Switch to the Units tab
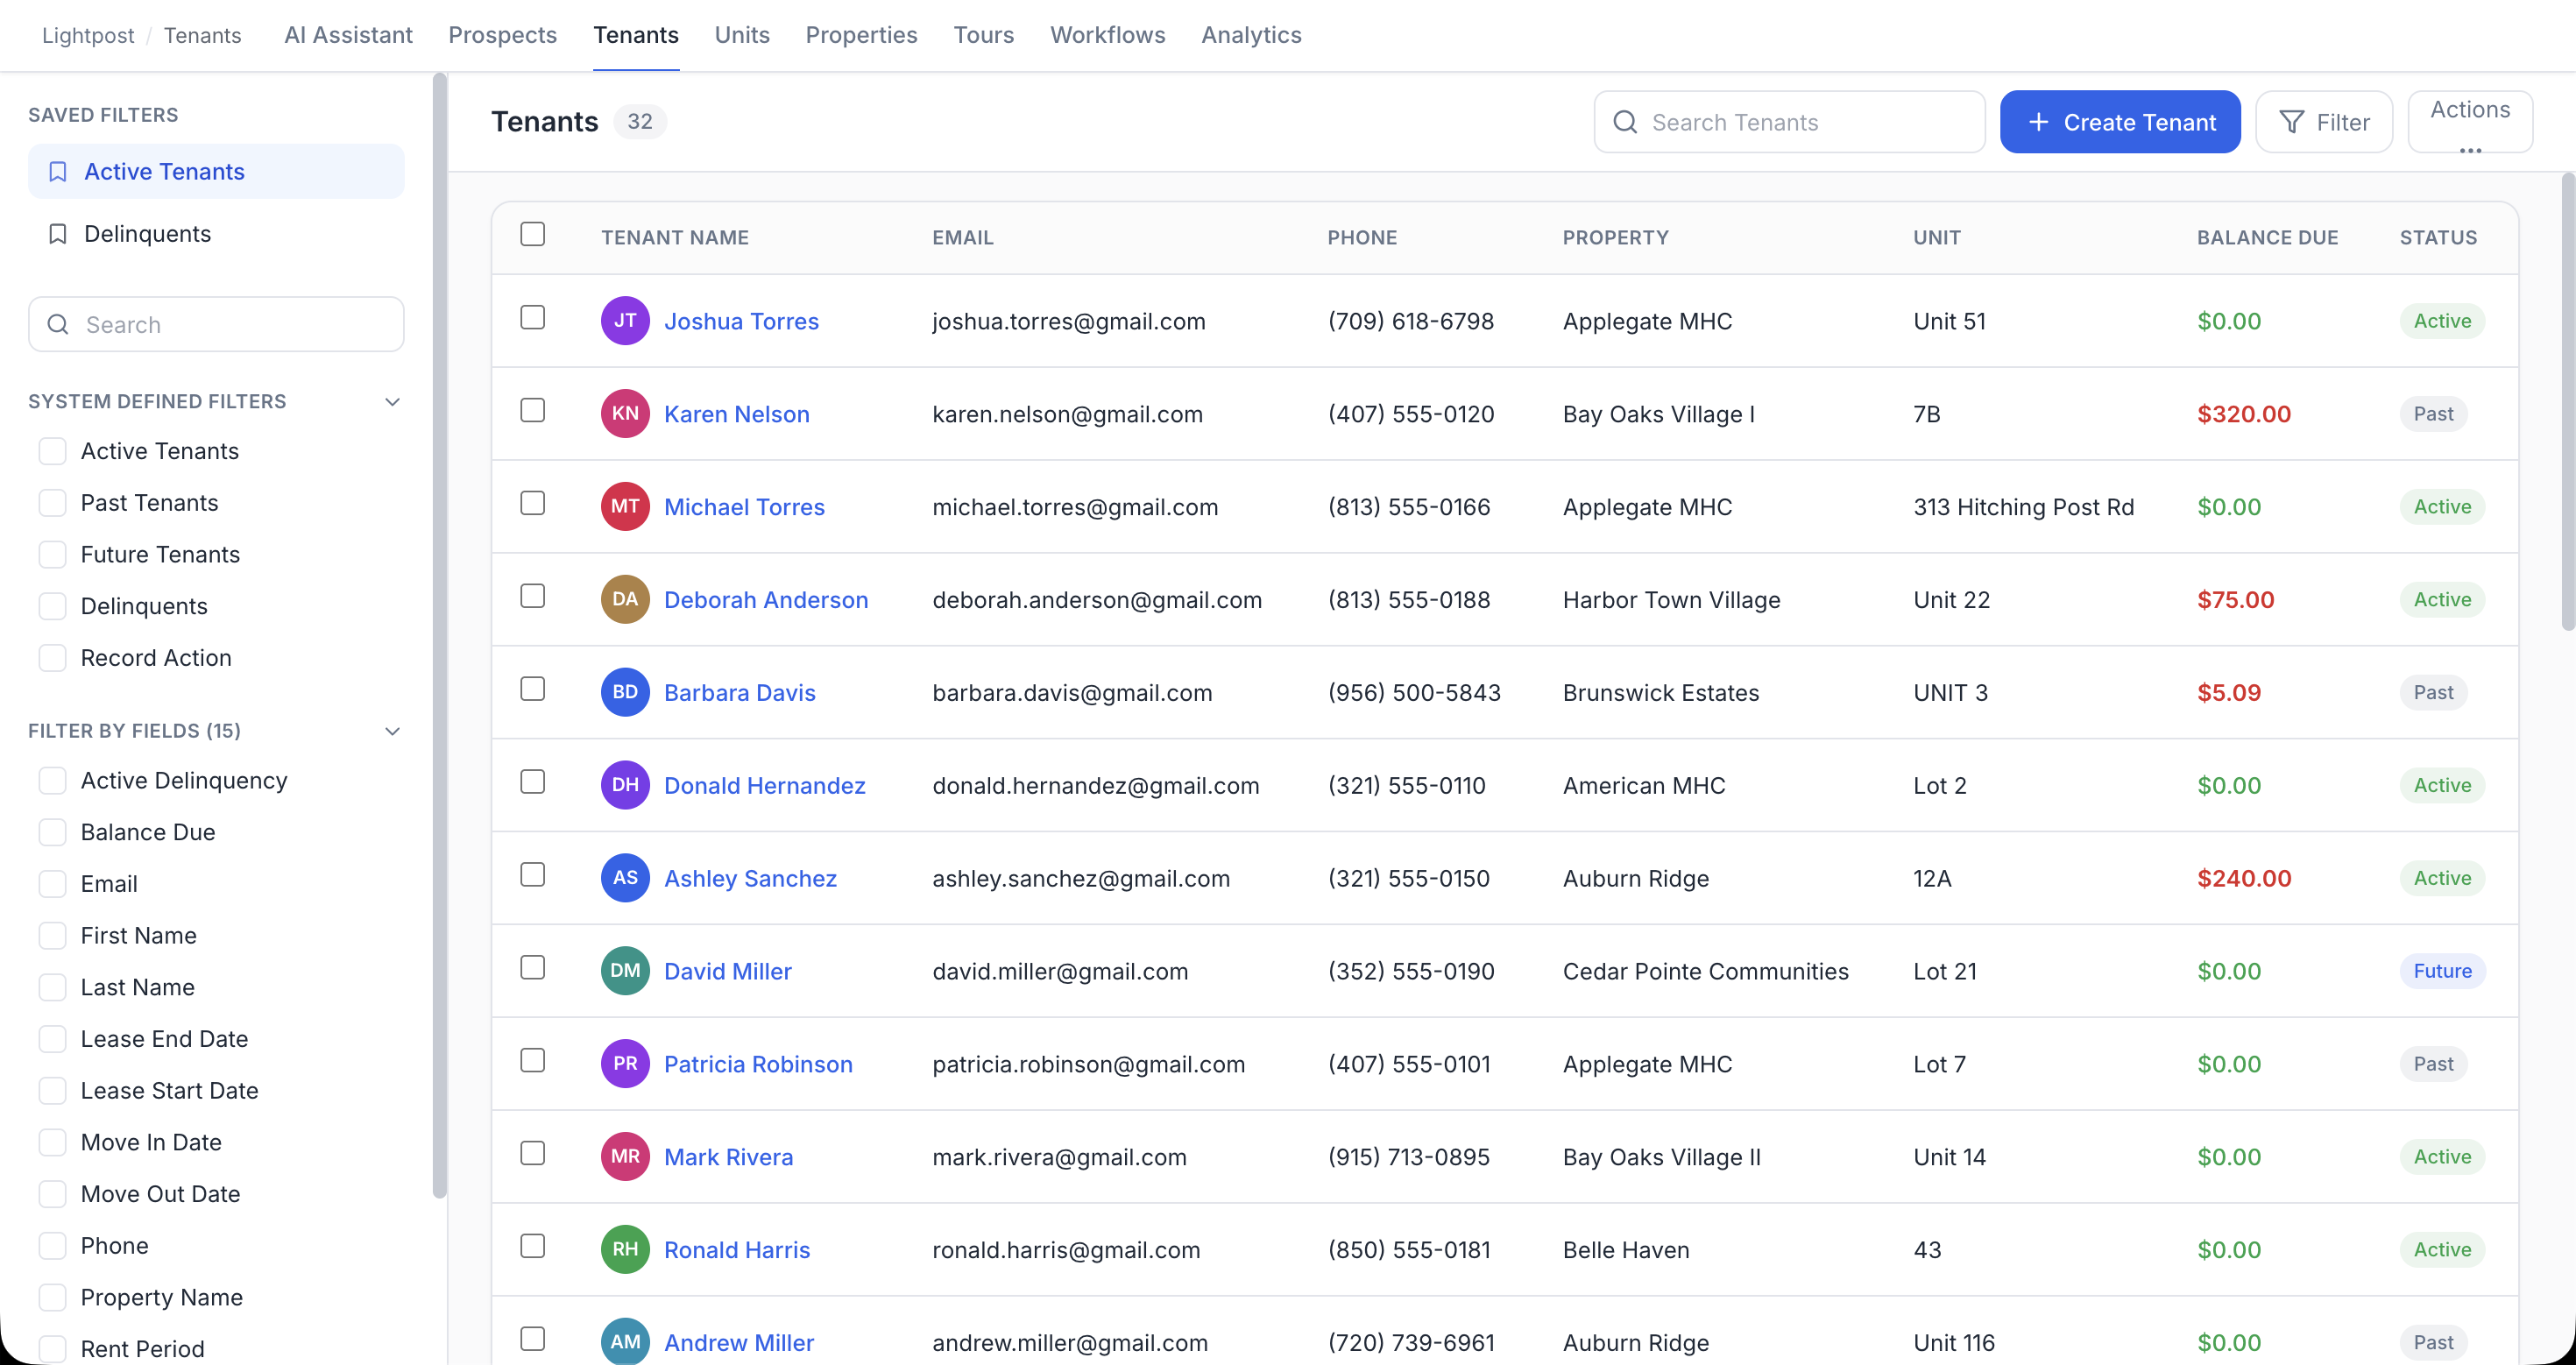 (x=742, y=35)
